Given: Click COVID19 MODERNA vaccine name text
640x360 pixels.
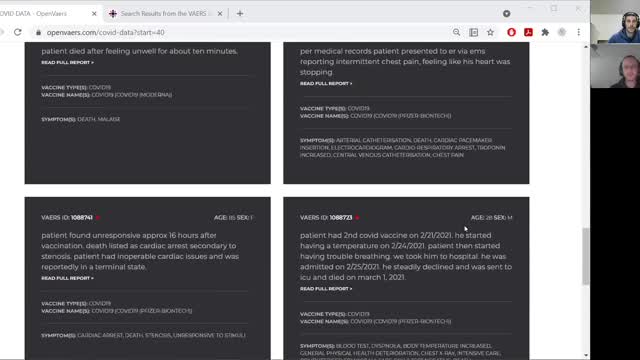Looking at the screenshot, I should 131,95.
